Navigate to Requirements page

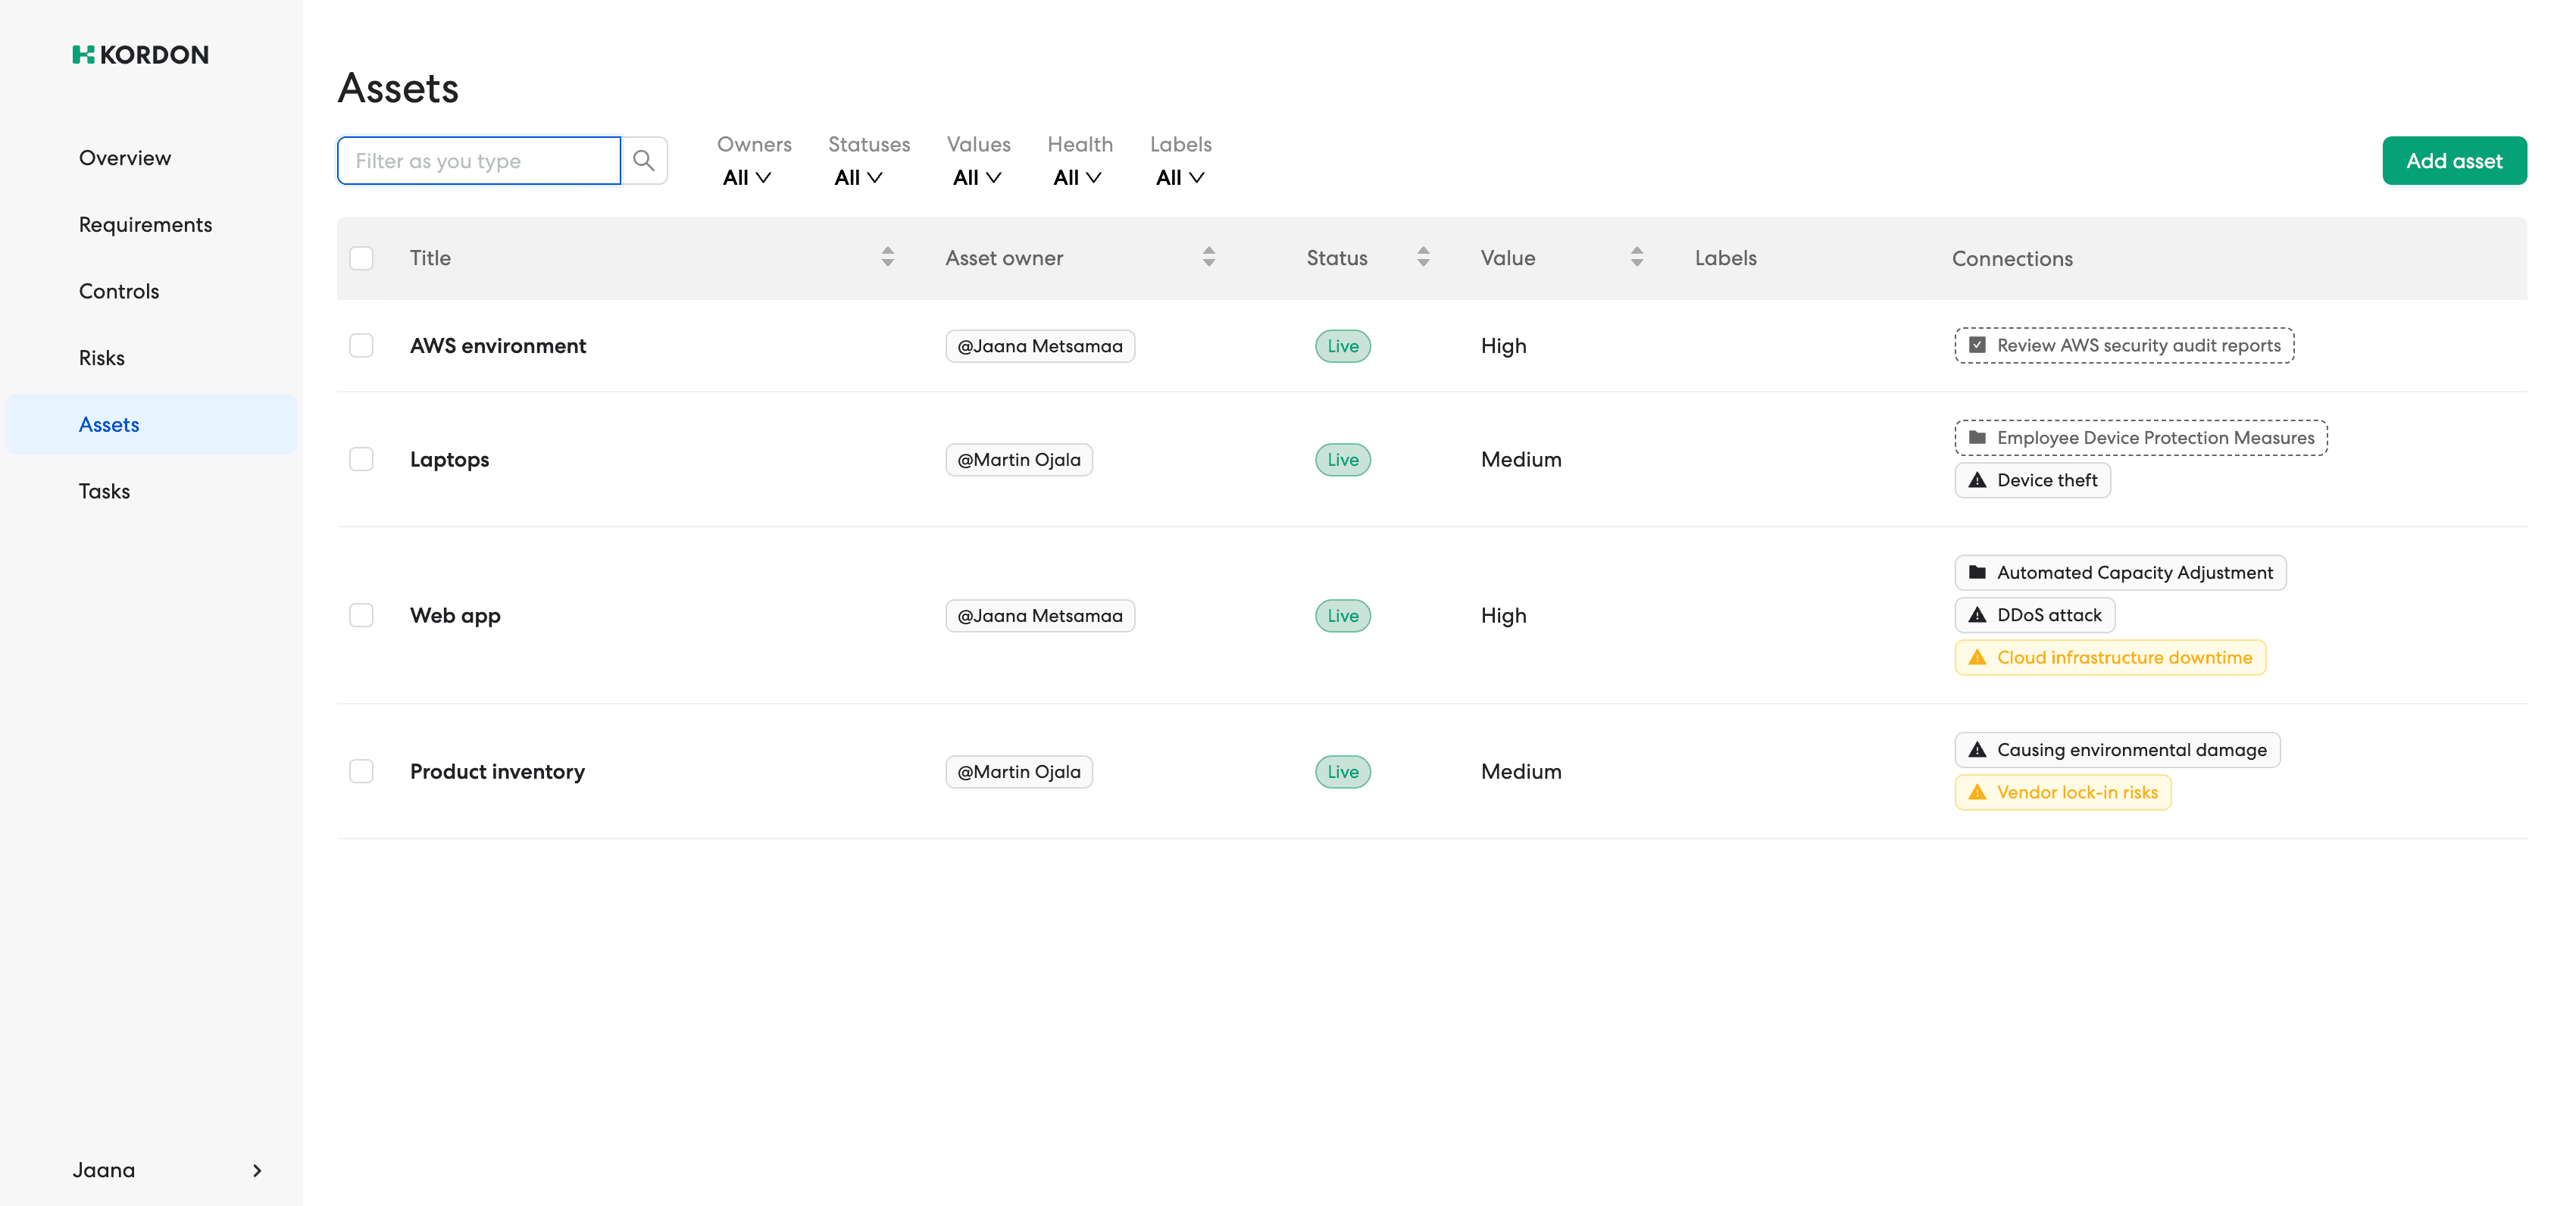point(145,224)
